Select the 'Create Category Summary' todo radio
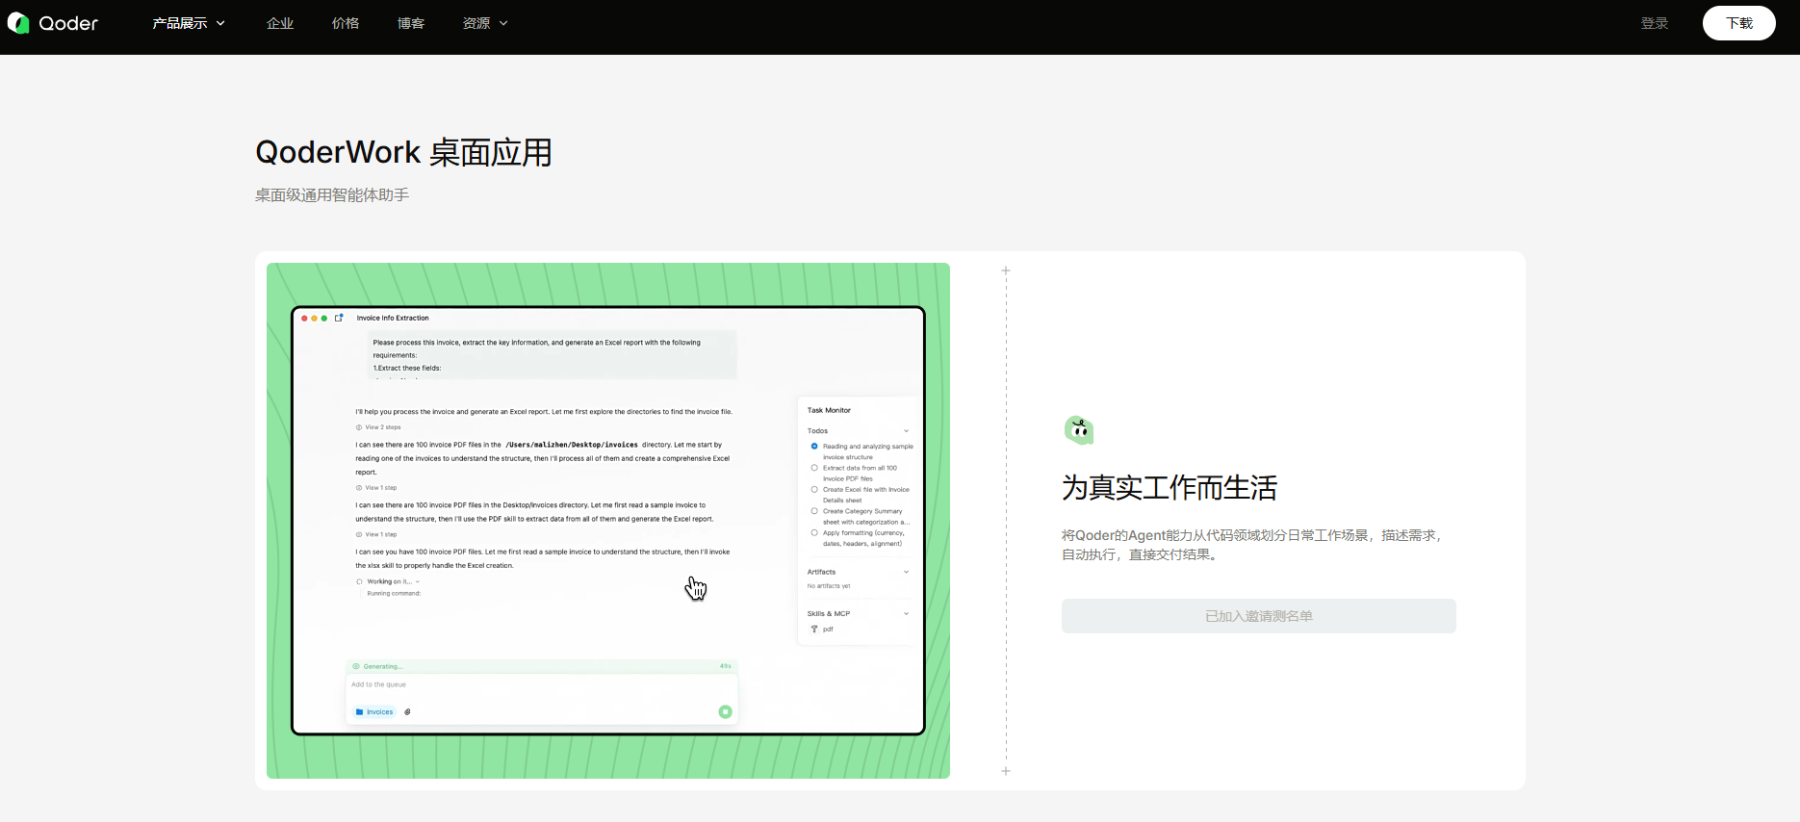Screen dimensions: 1800x822 point(814,511)
